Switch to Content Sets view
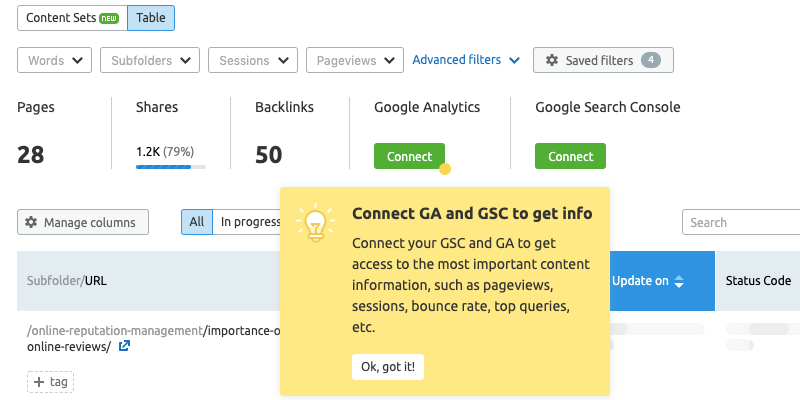The image size is (800, 400). (x=60, y=18)
